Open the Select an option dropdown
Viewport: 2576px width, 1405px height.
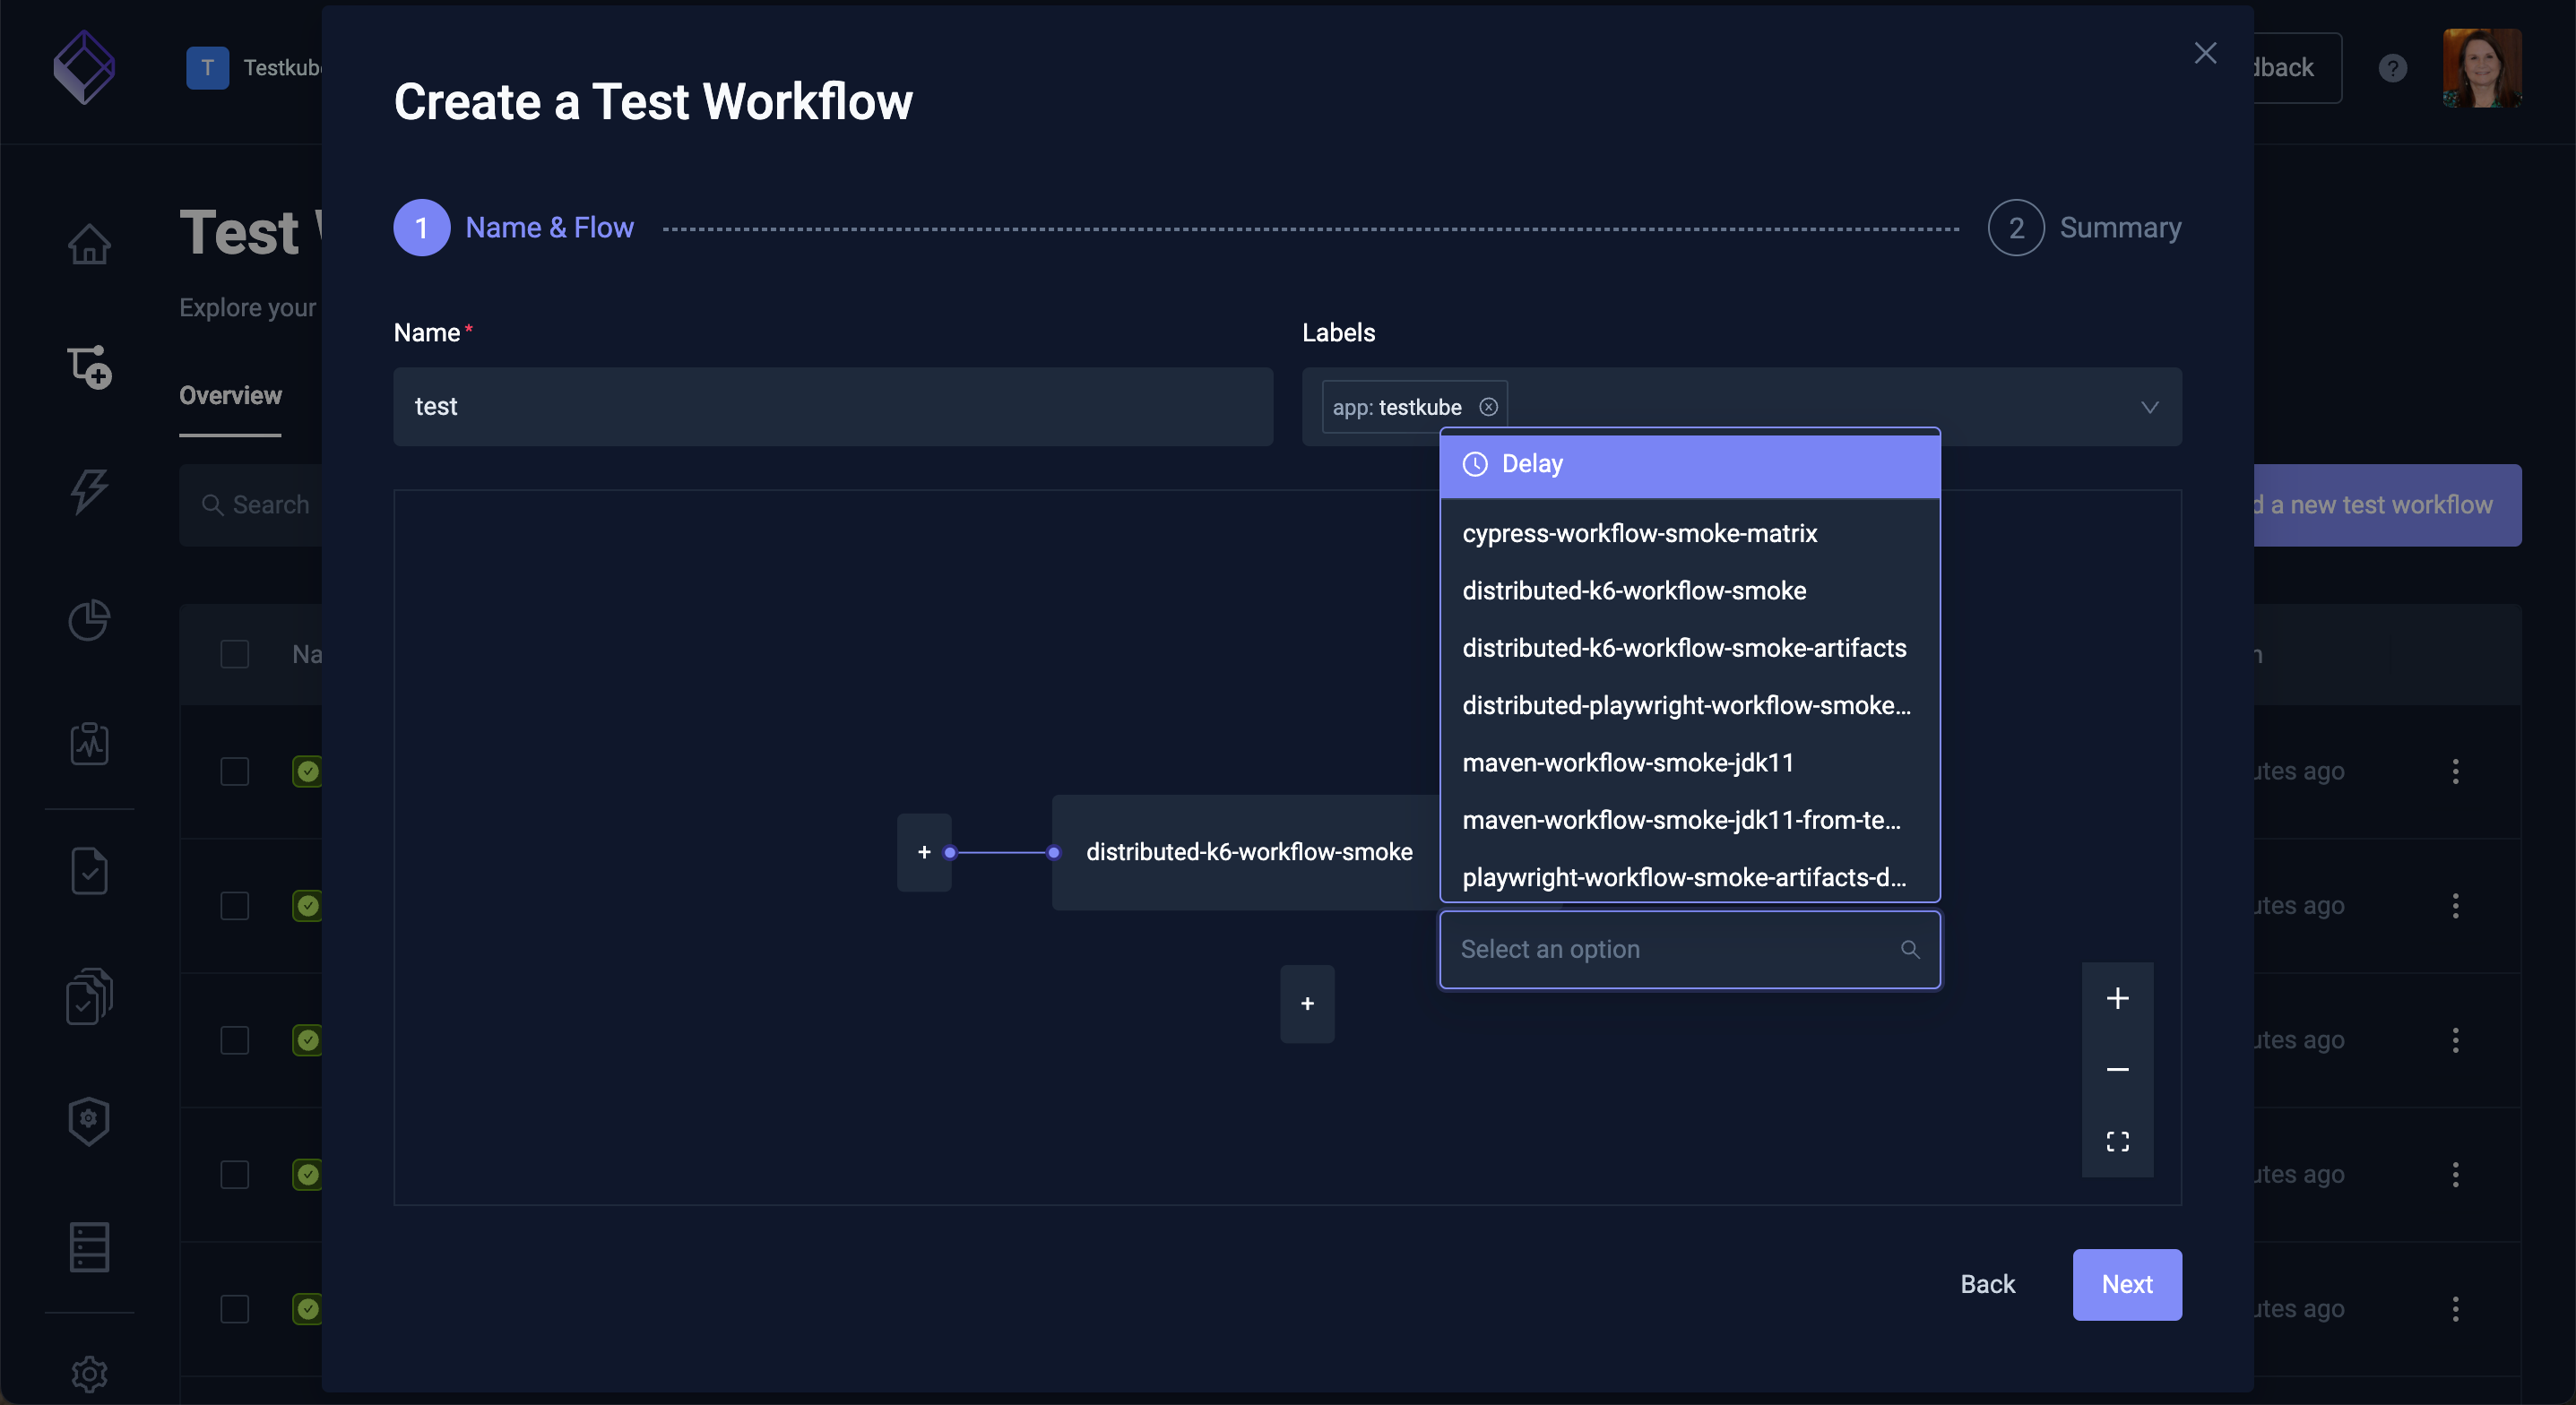[x=1689, y=949]
